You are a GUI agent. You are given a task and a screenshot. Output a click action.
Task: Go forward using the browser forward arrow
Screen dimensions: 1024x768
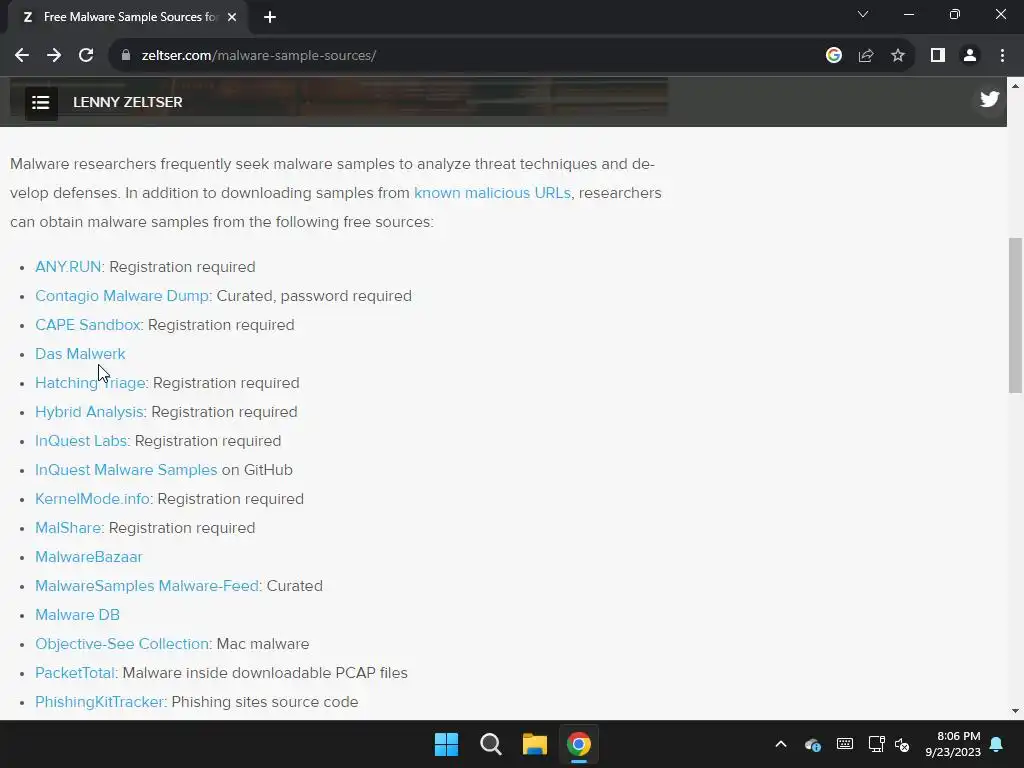[x=54, y=56]
